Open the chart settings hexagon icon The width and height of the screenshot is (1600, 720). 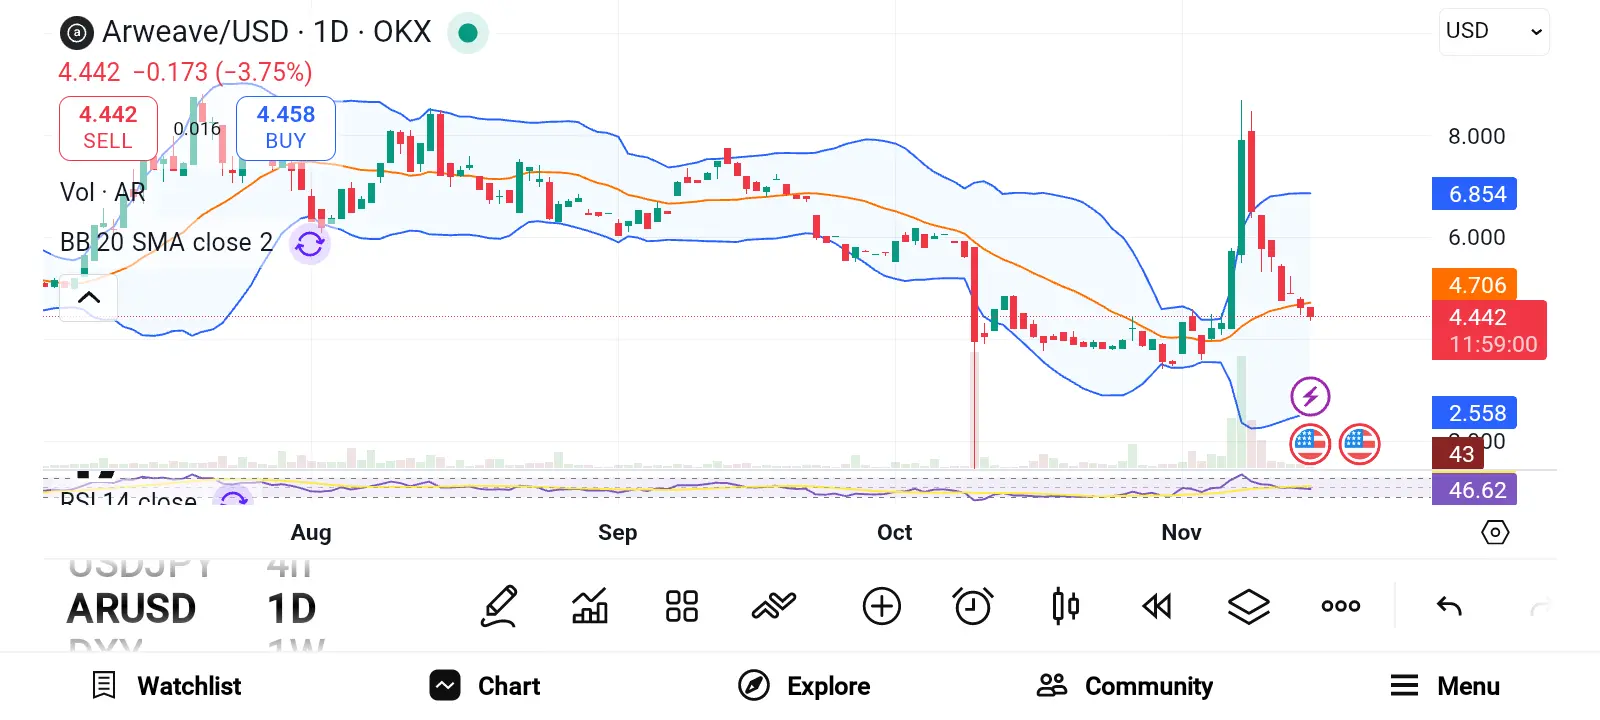pos(1494,532)
